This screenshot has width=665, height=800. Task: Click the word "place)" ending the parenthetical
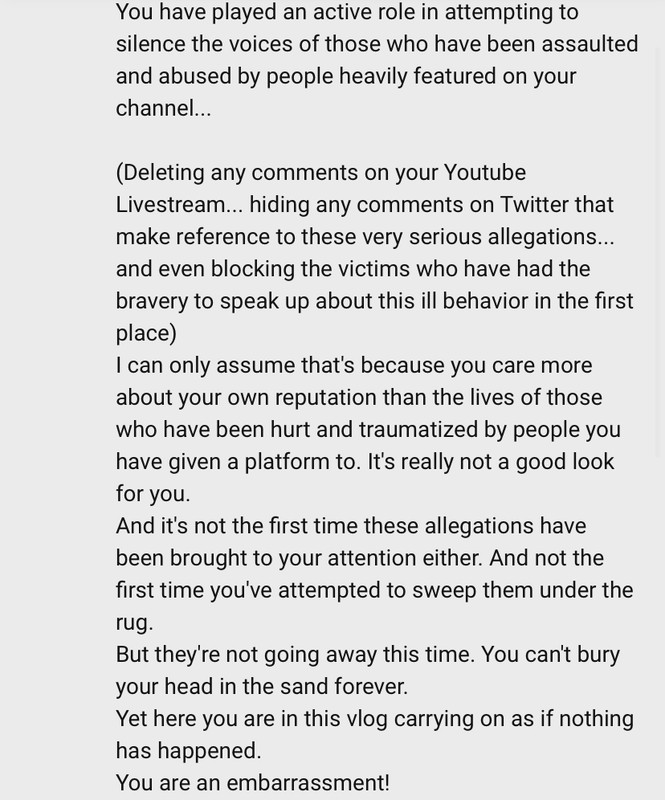point(146,333)
